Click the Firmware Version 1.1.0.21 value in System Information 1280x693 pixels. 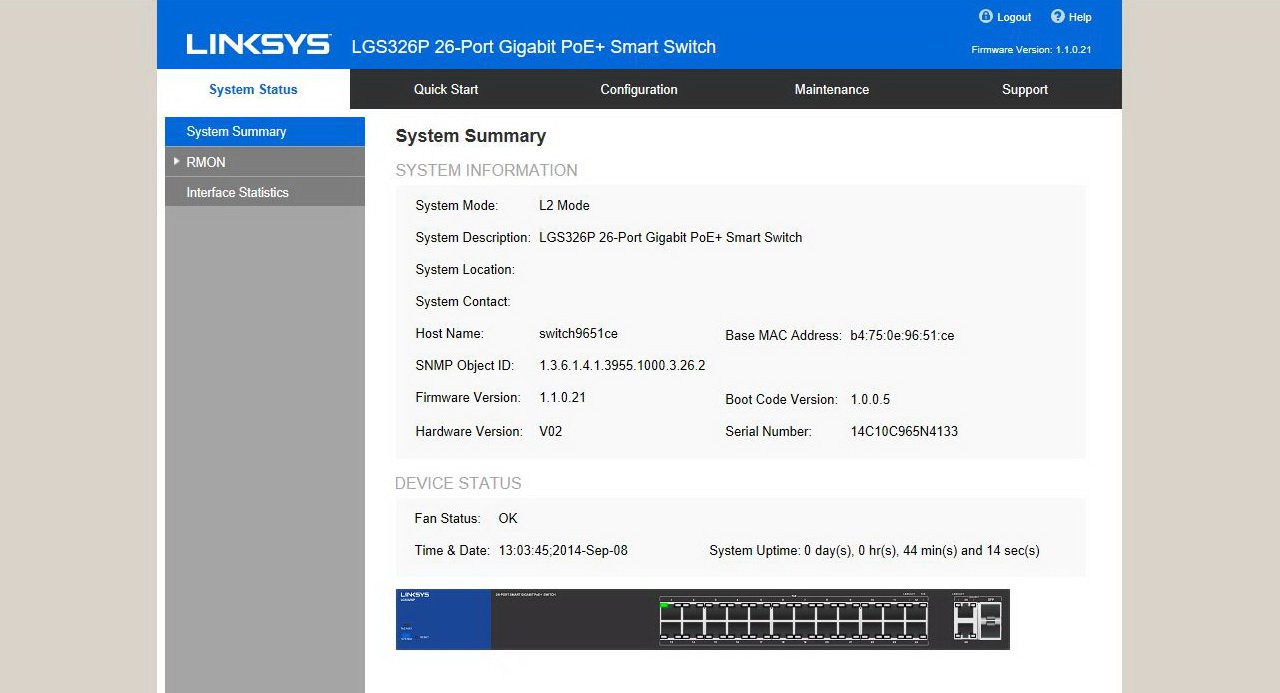point(562,397)
